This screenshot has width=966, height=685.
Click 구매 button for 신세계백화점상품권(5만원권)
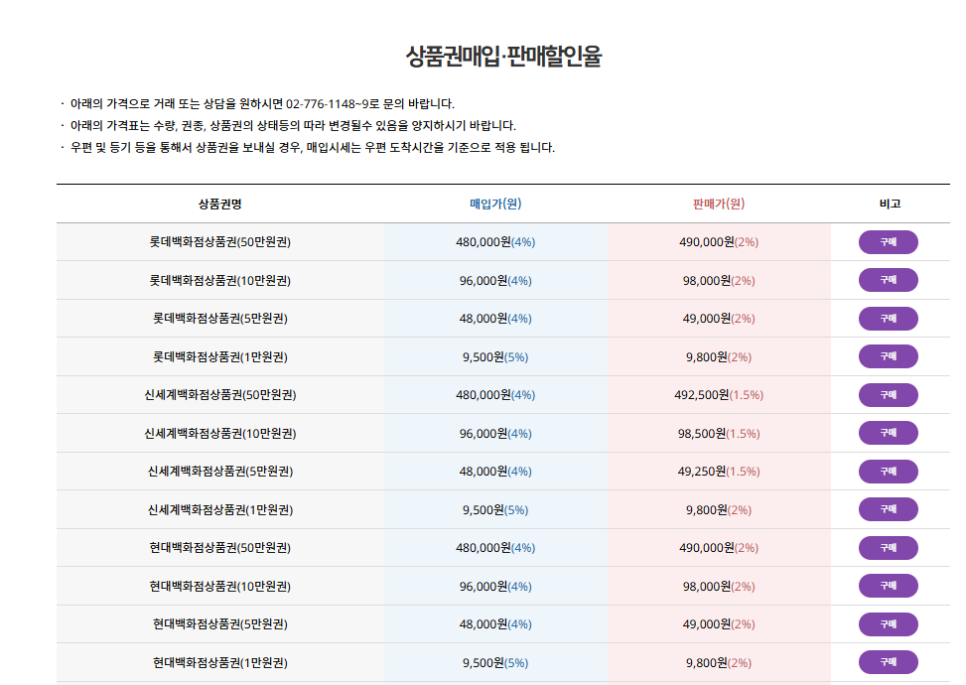[888, 471]
